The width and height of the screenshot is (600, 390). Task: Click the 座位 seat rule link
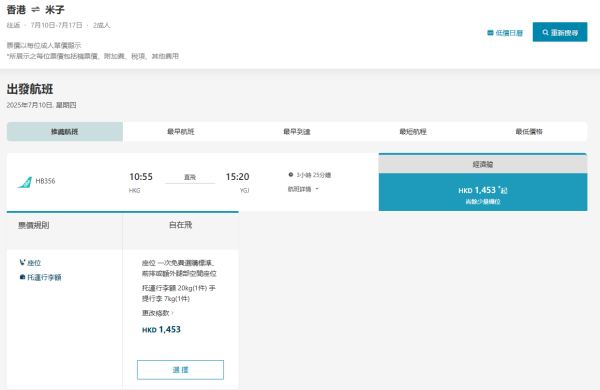34,263
